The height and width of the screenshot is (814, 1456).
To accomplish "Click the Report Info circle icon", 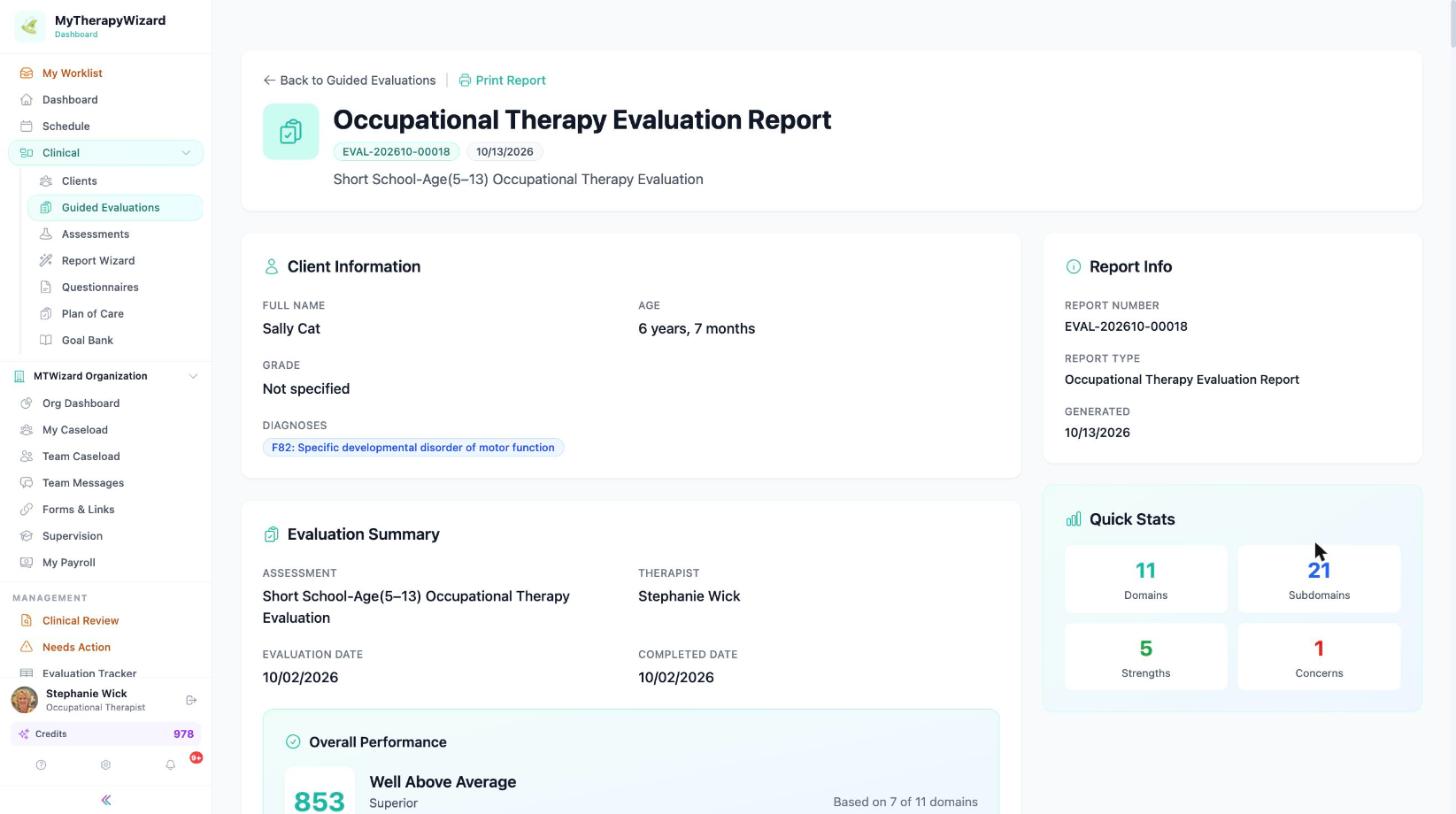I will point(1073,266).
